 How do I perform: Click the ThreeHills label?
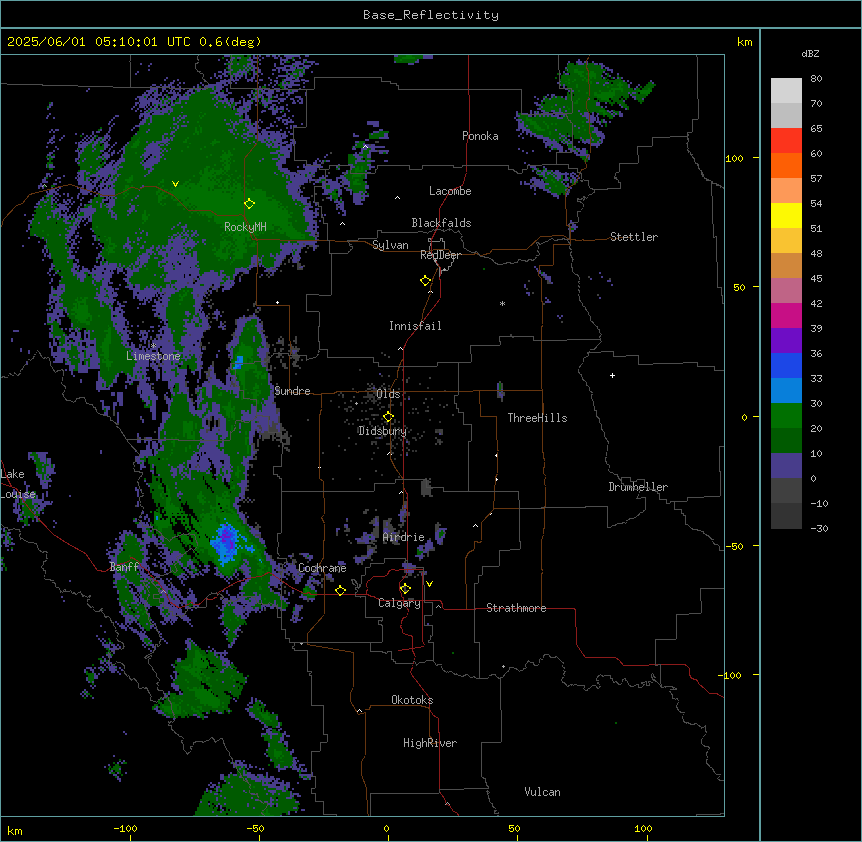pos(537,418)
